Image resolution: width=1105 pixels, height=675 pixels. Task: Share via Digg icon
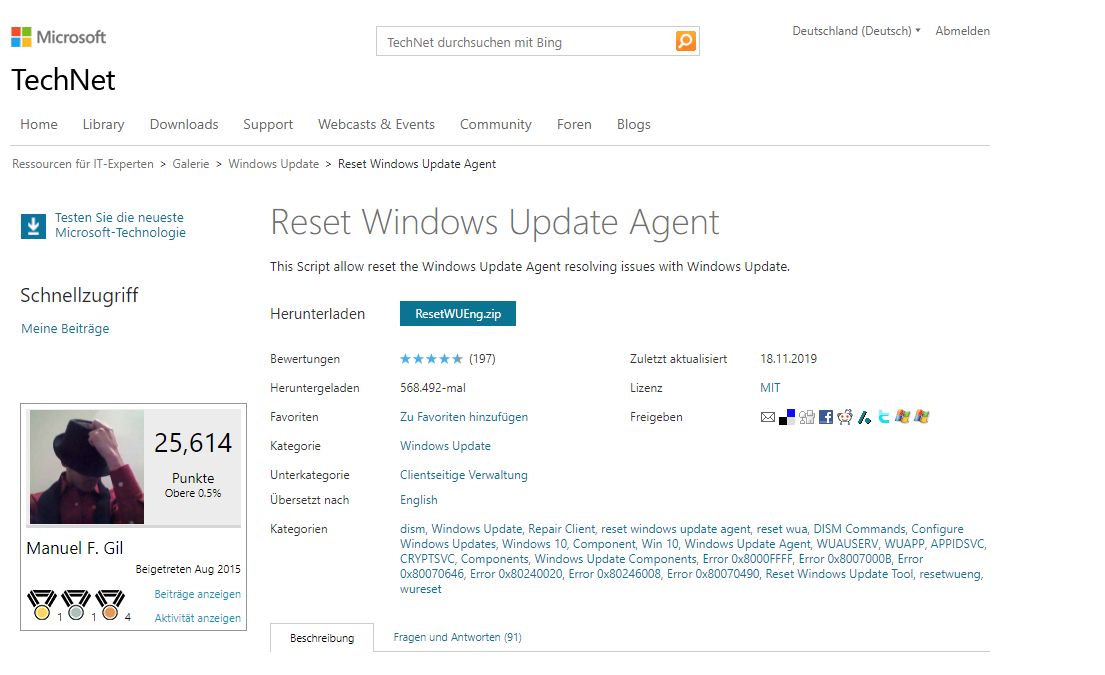click(807, 417)
